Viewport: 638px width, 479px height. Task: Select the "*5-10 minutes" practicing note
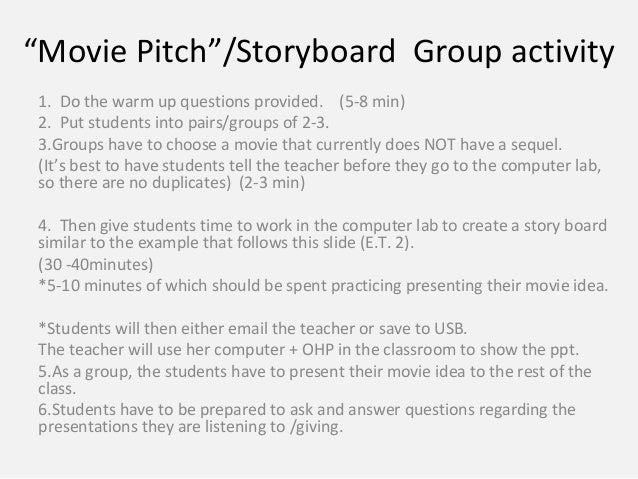(x=323, y=286)
